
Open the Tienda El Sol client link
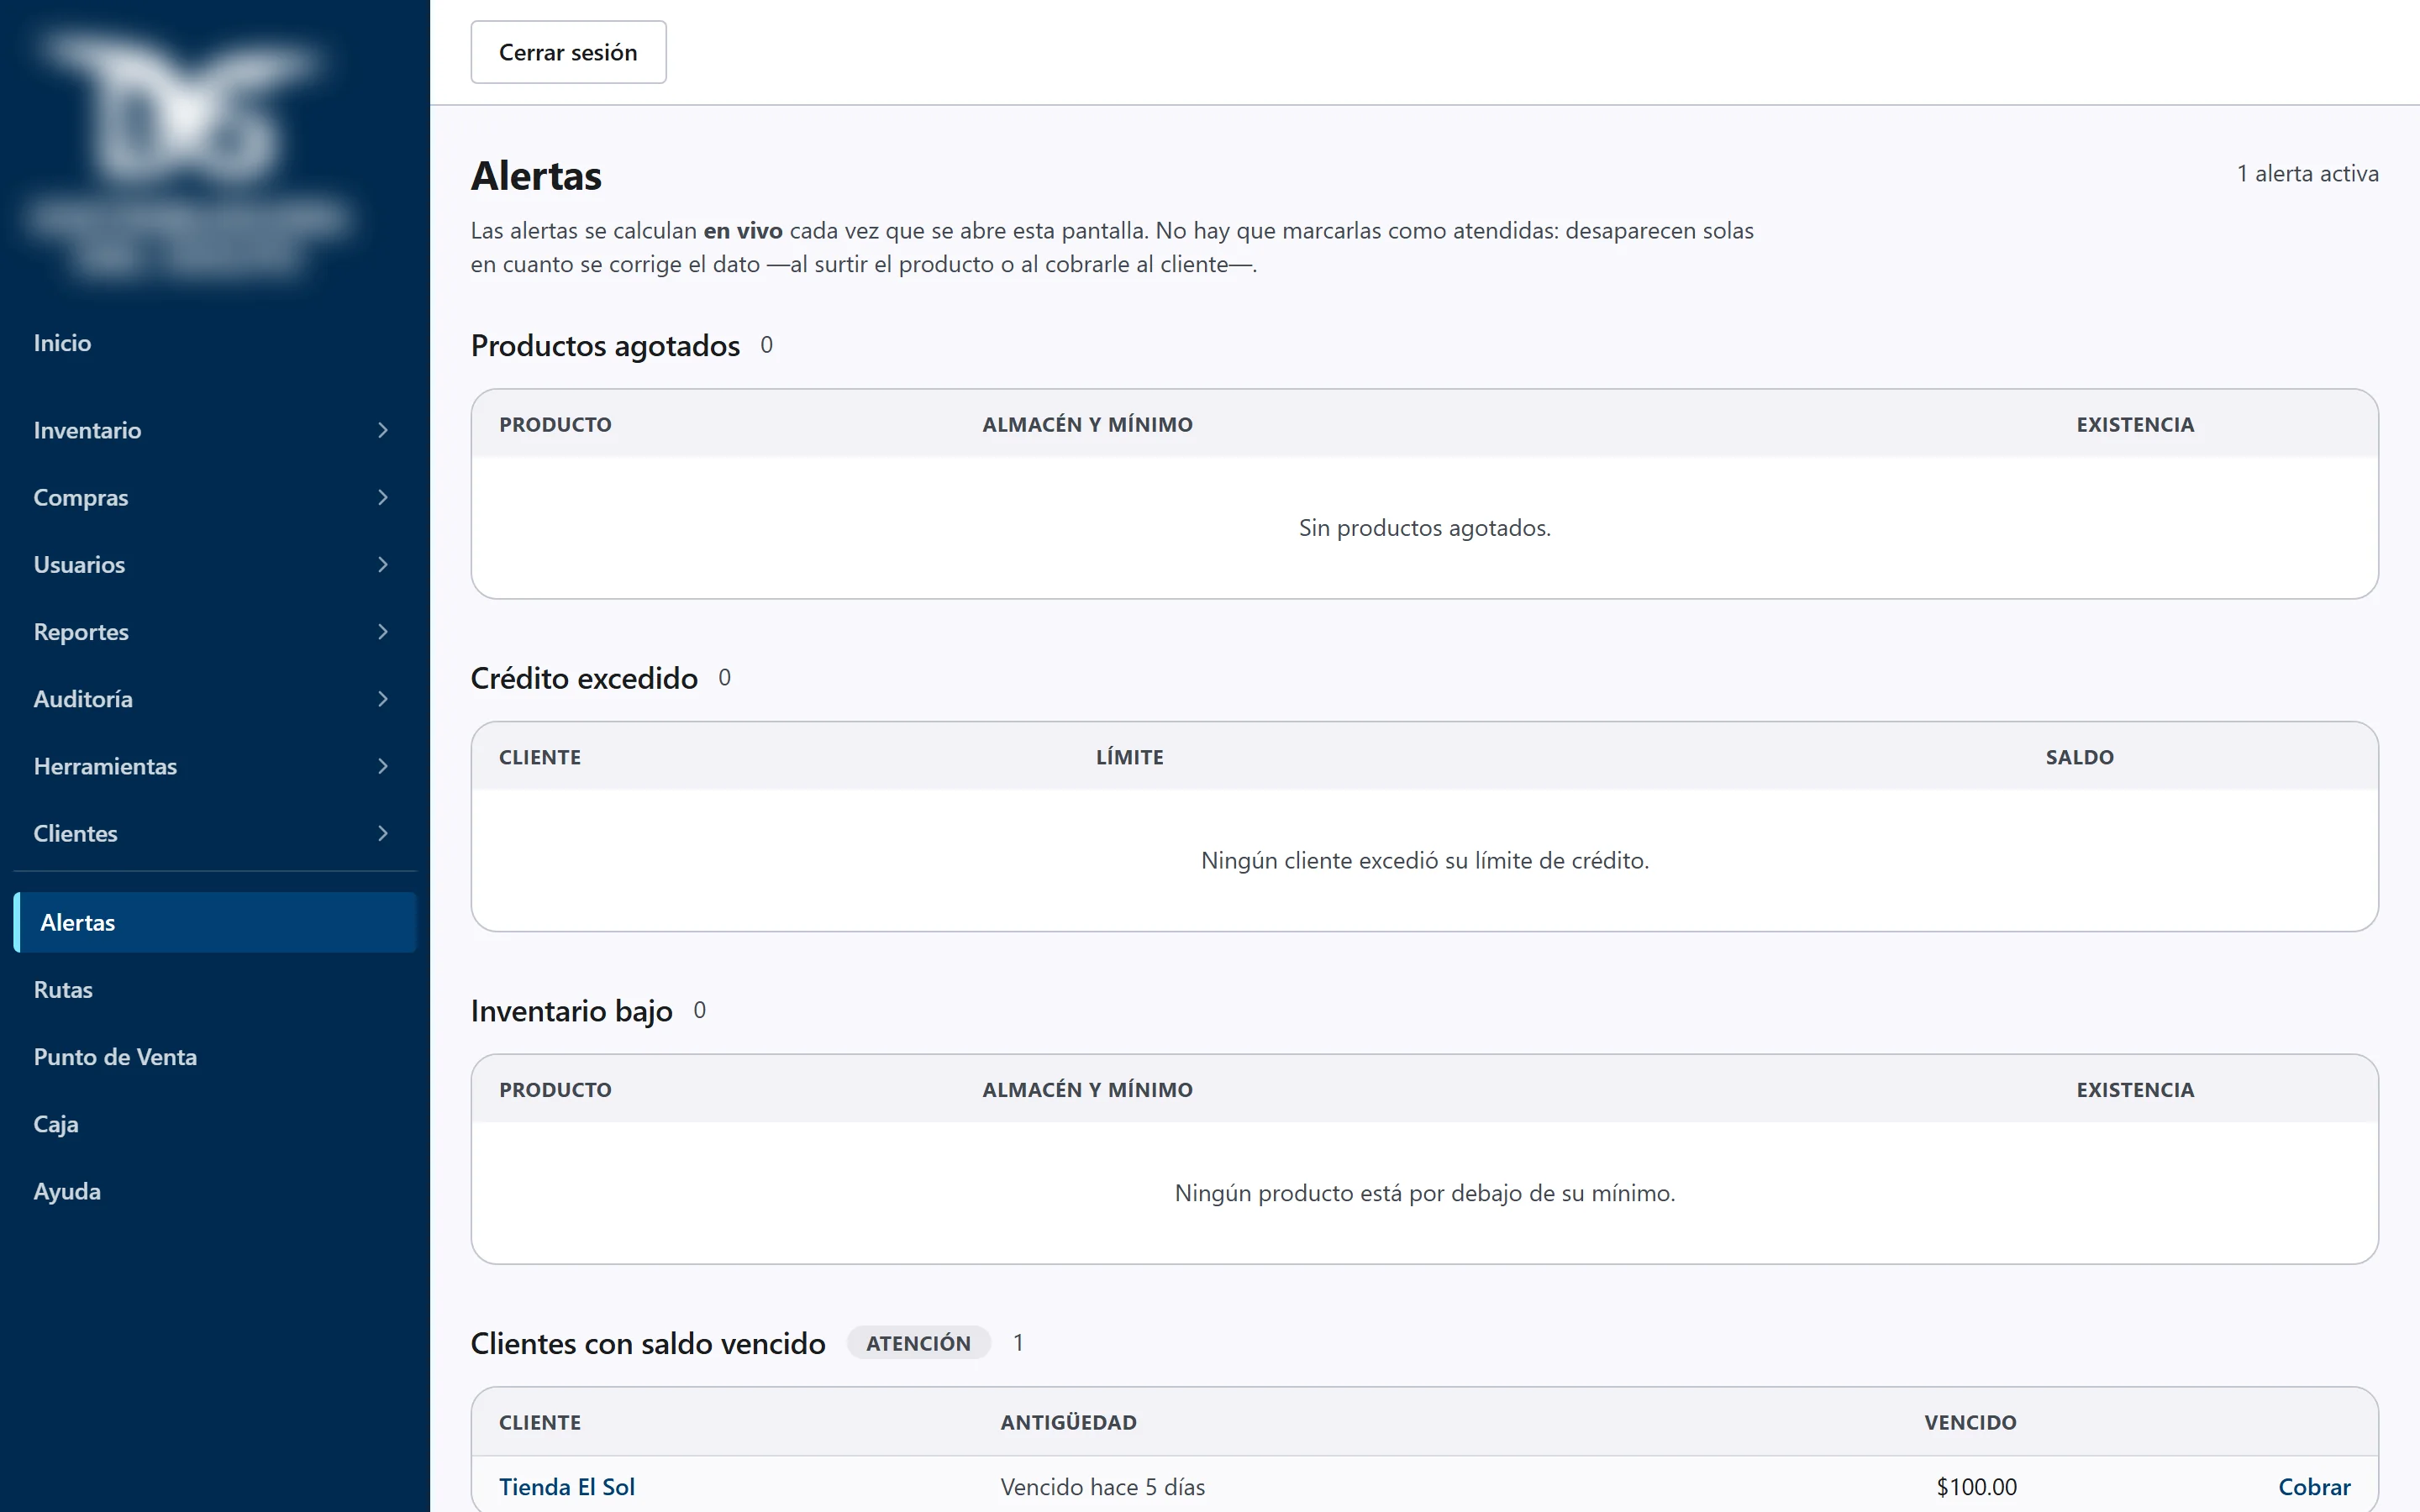[567, 1487]
